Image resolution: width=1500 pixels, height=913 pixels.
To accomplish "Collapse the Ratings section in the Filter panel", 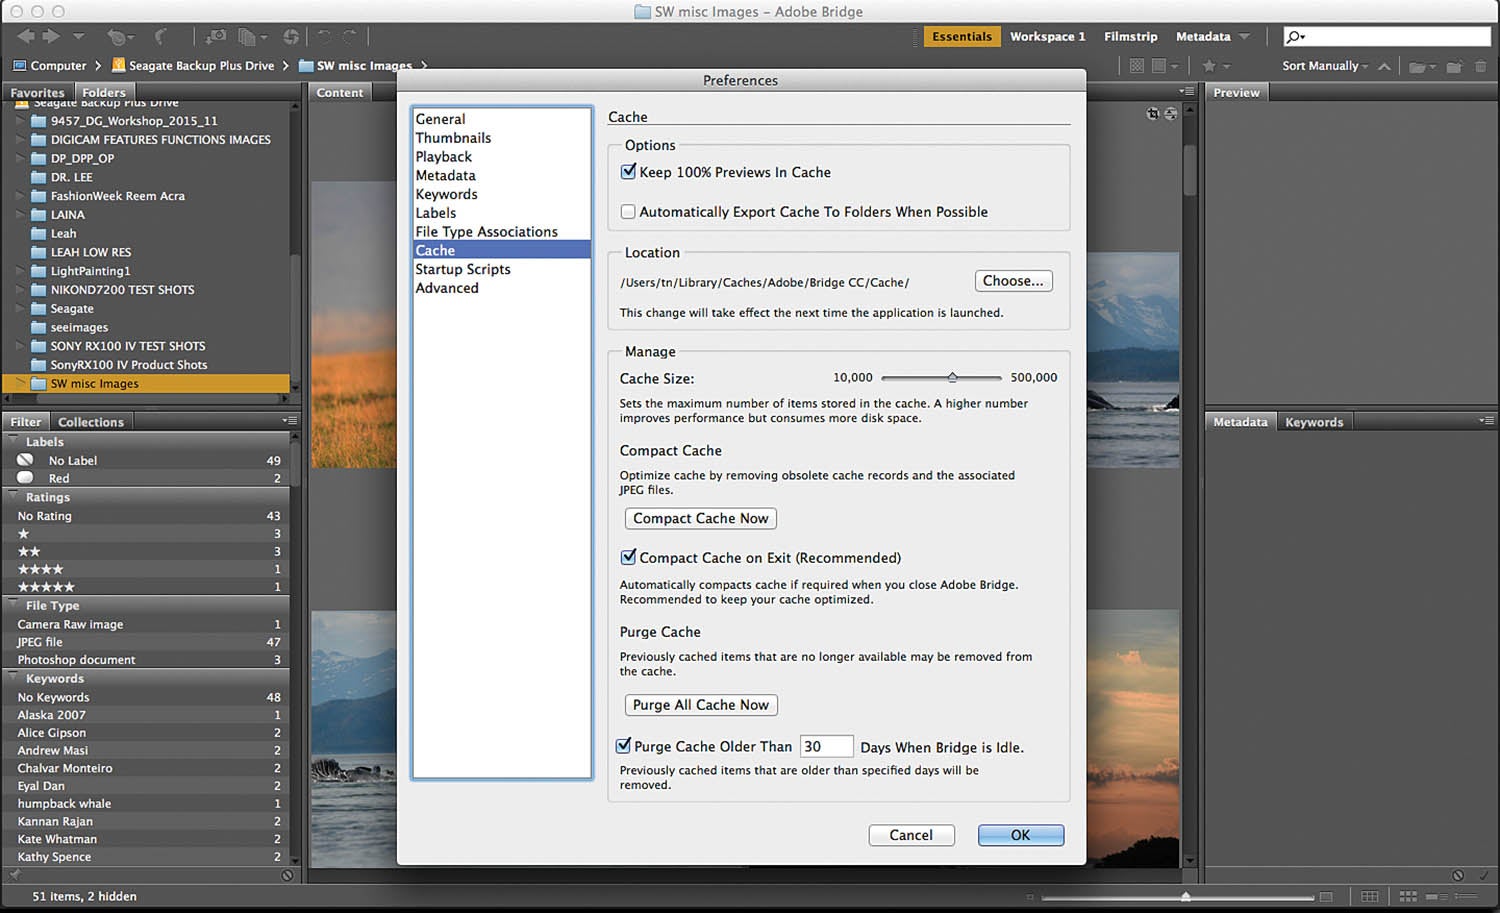I will (x=10, y=497).
